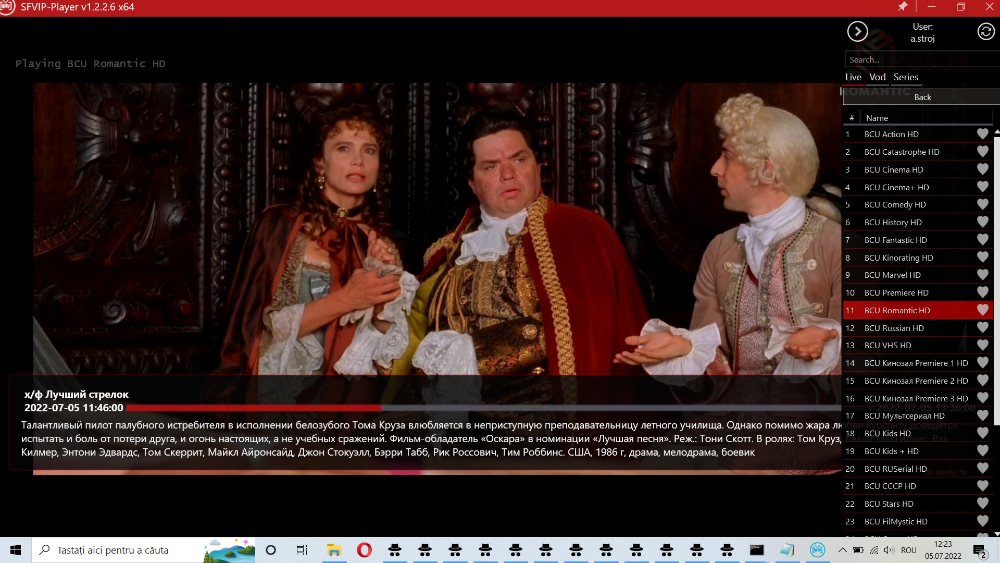The height and width of the screenshot is (563, 1000).
Task: Open the Windows Start menu
Action: click(x=15, y=550)
